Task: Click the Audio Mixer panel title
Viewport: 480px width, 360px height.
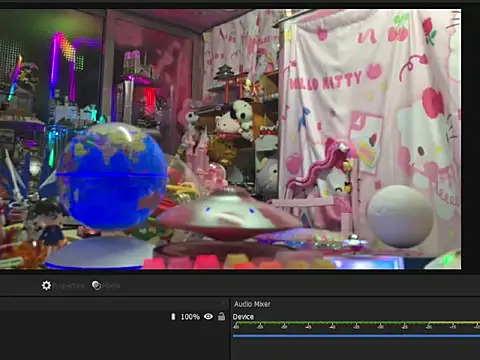Action: click(252, 304)
